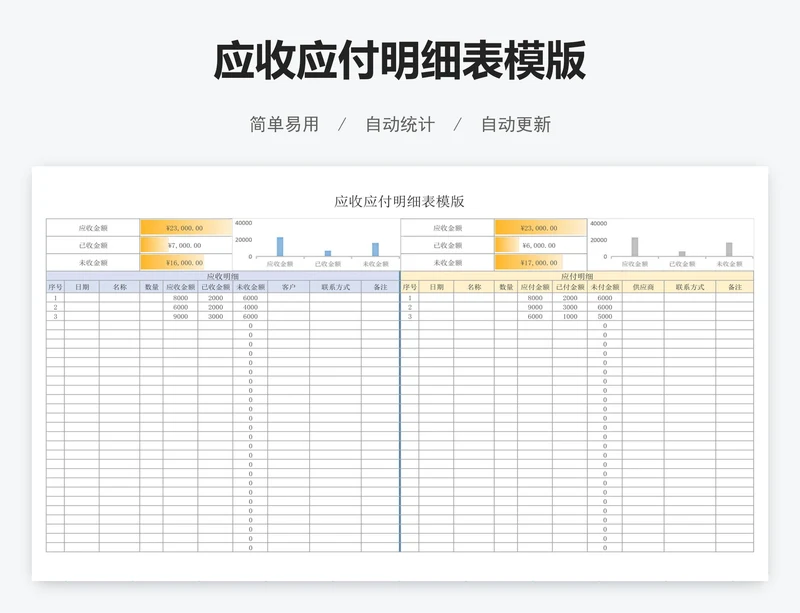Image resolution: width=800 pixels, height=613 pixels.
Task: Select the 9000 cell in 应付明细 row 2
Action: [535, 307]
